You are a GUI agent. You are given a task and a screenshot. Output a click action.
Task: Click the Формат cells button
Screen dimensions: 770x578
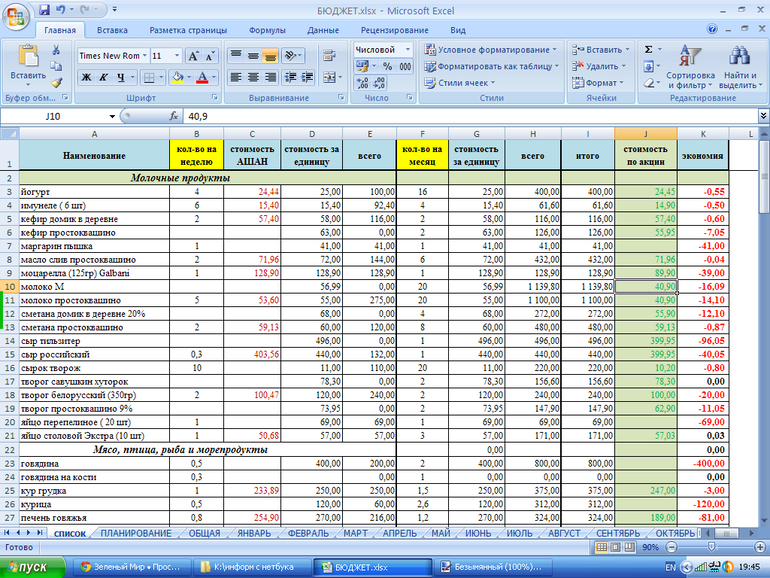click(598, 83)
